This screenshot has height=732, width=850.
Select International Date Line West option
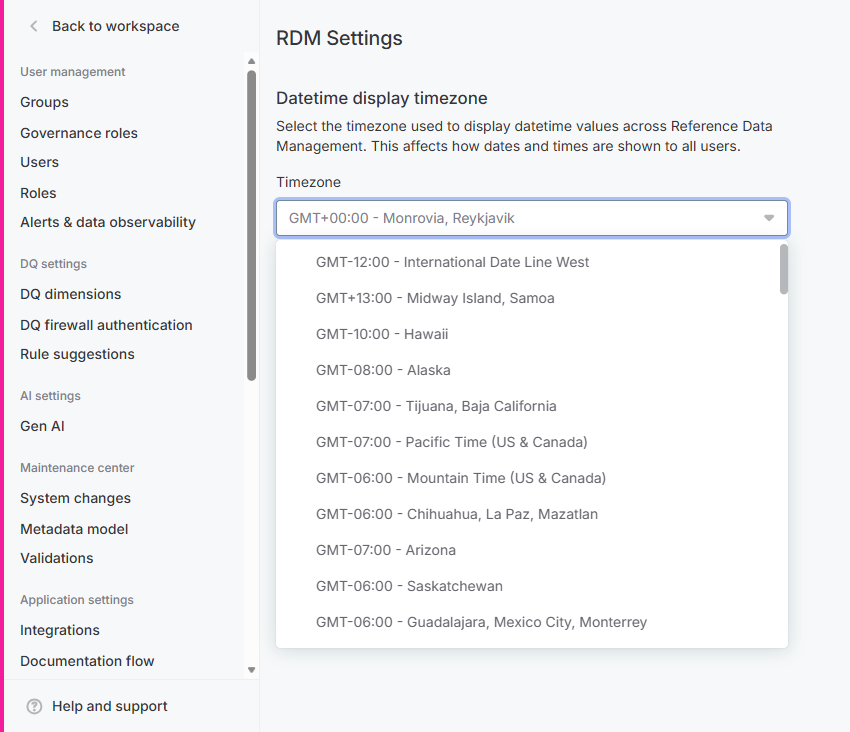[452, 262]
